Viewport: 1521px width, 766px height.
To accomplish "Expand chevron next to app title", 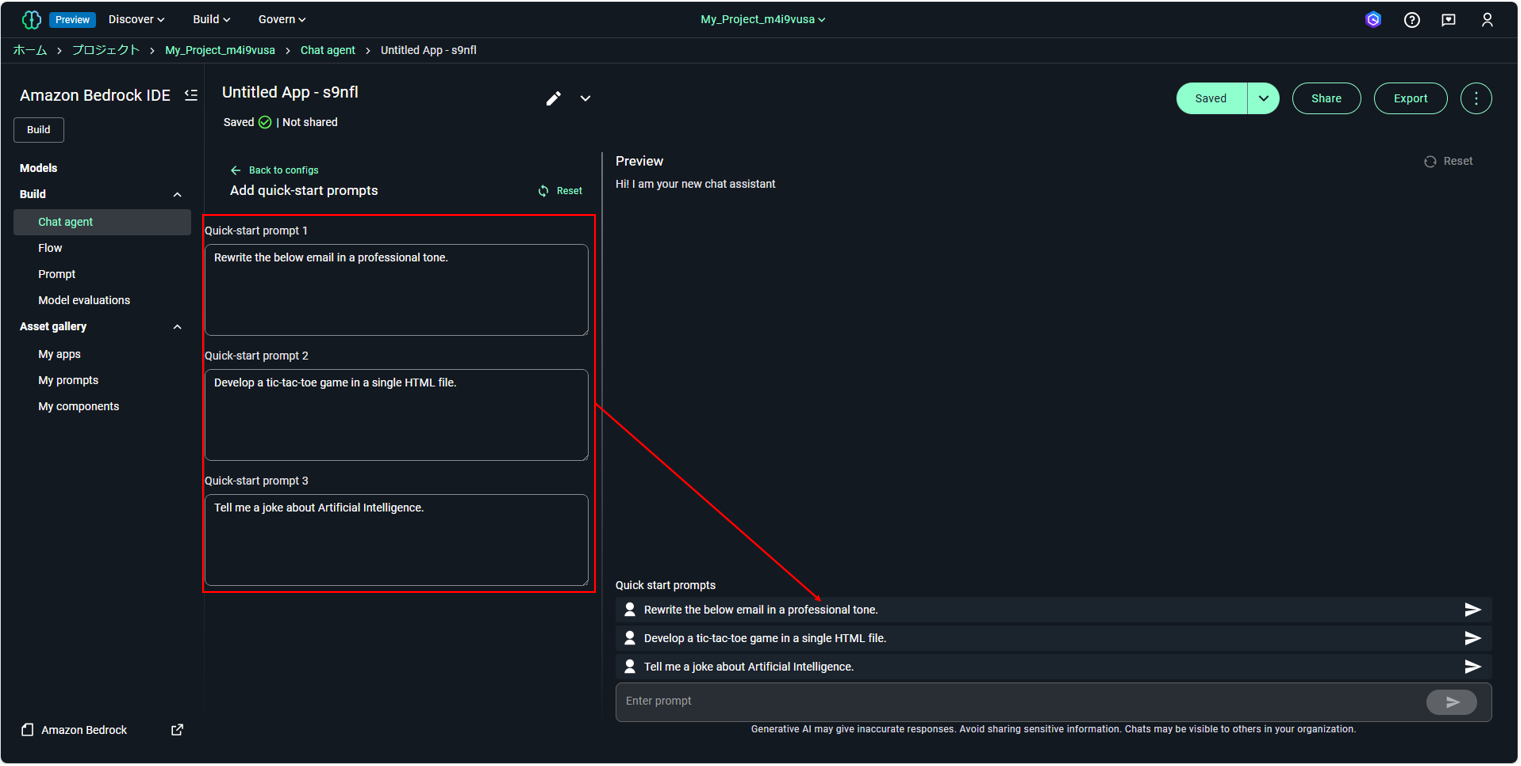I will point(585,98).
